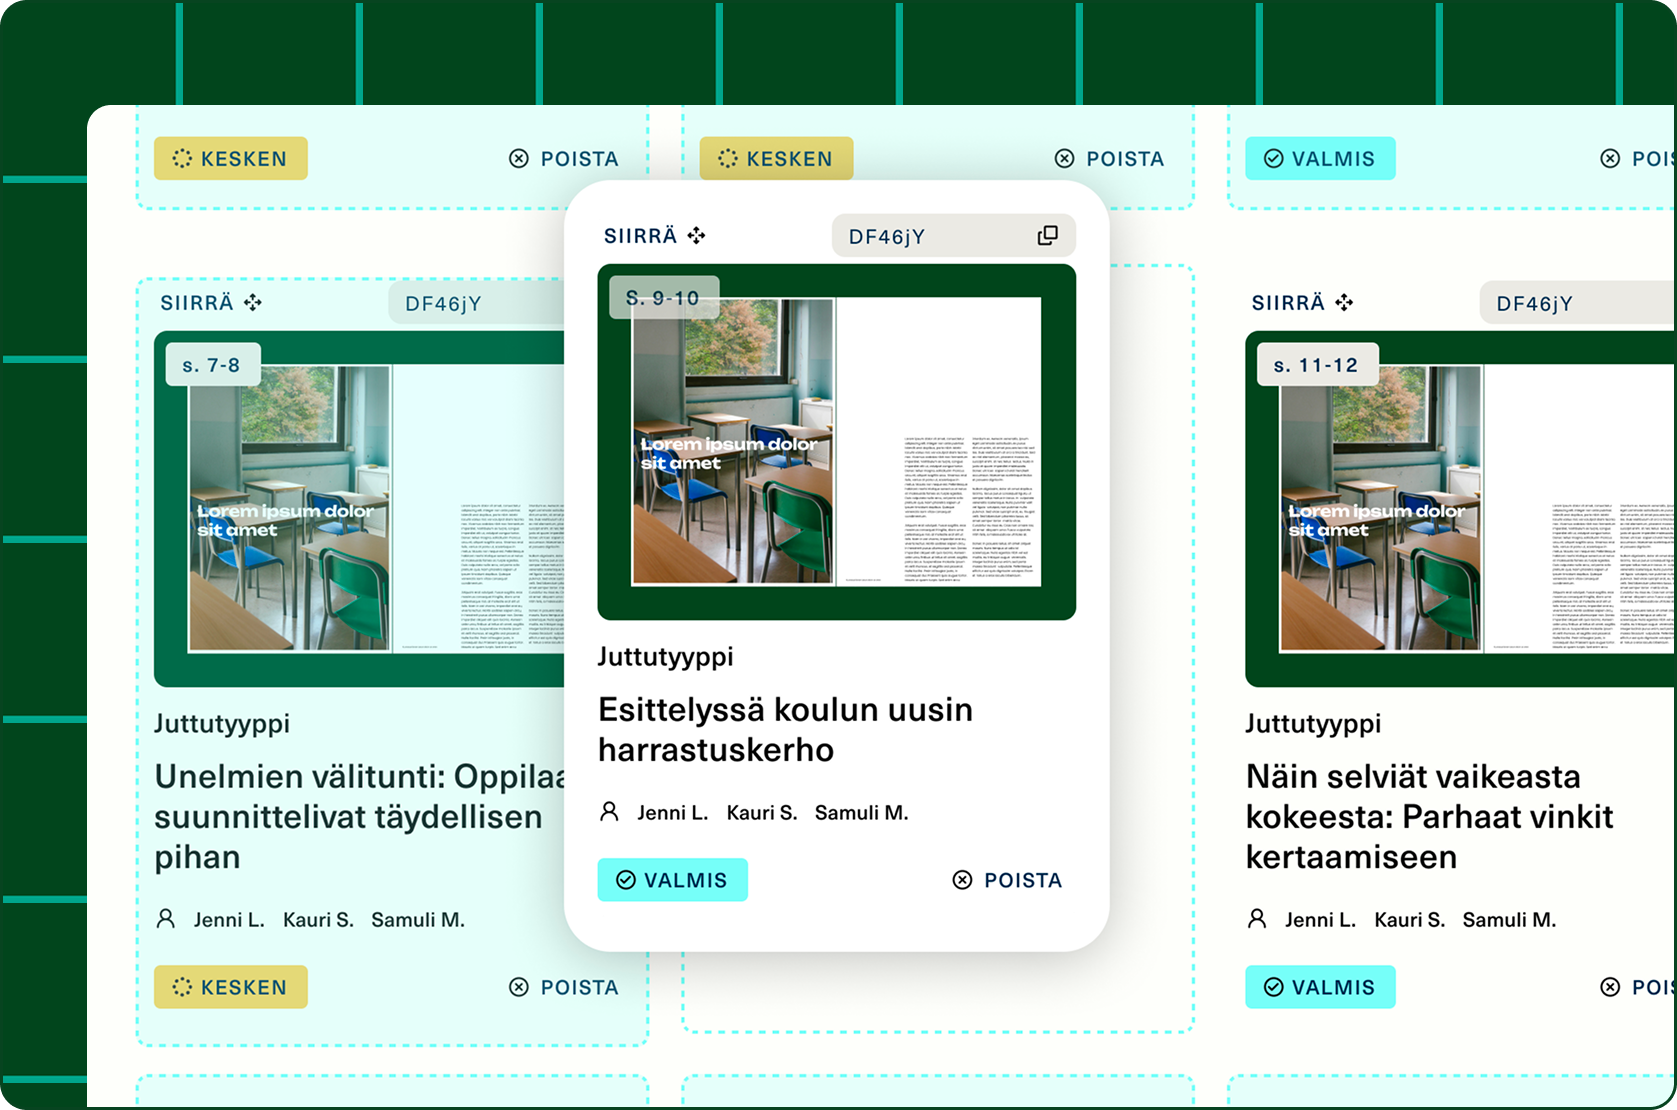Toggle the VALMIS status at the bottom of the s. 11-12 card
The height and width of the screenshot is (1110, 1677).
click(x=1320, y=987)
